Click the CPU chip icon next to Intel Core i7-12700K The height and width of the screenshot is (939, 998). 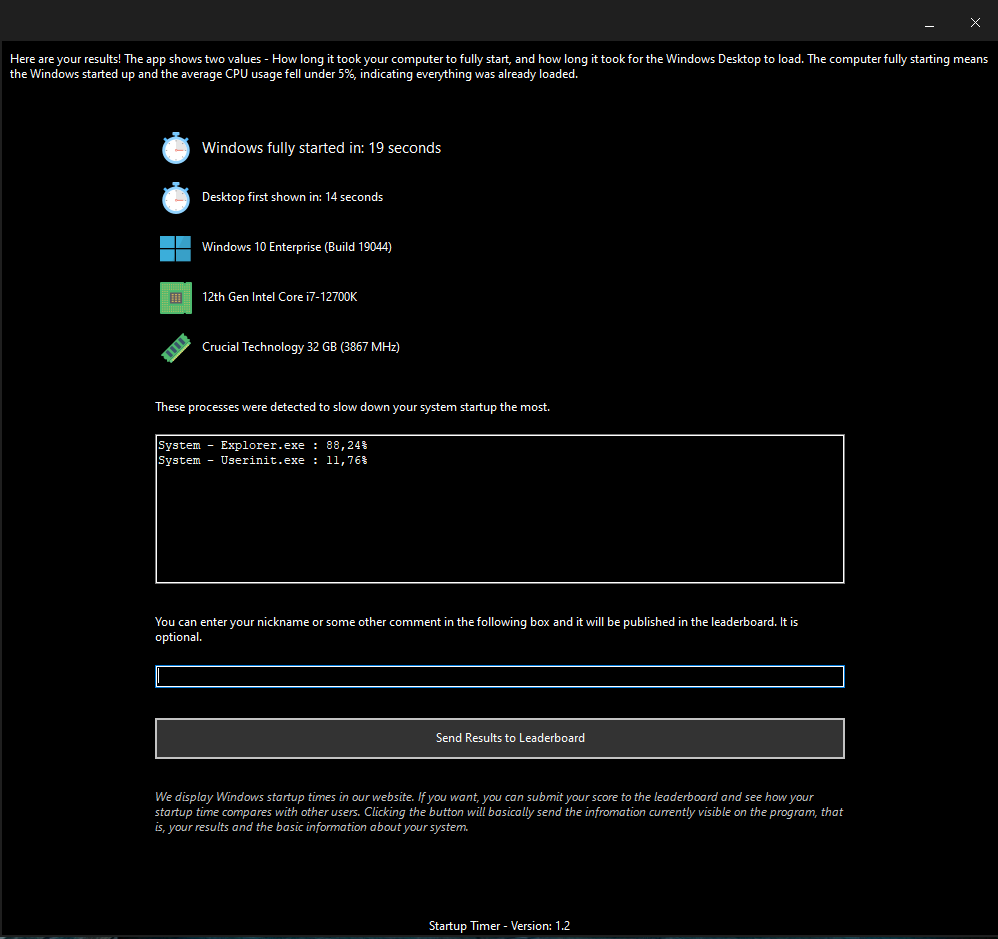tap(176, 298)
